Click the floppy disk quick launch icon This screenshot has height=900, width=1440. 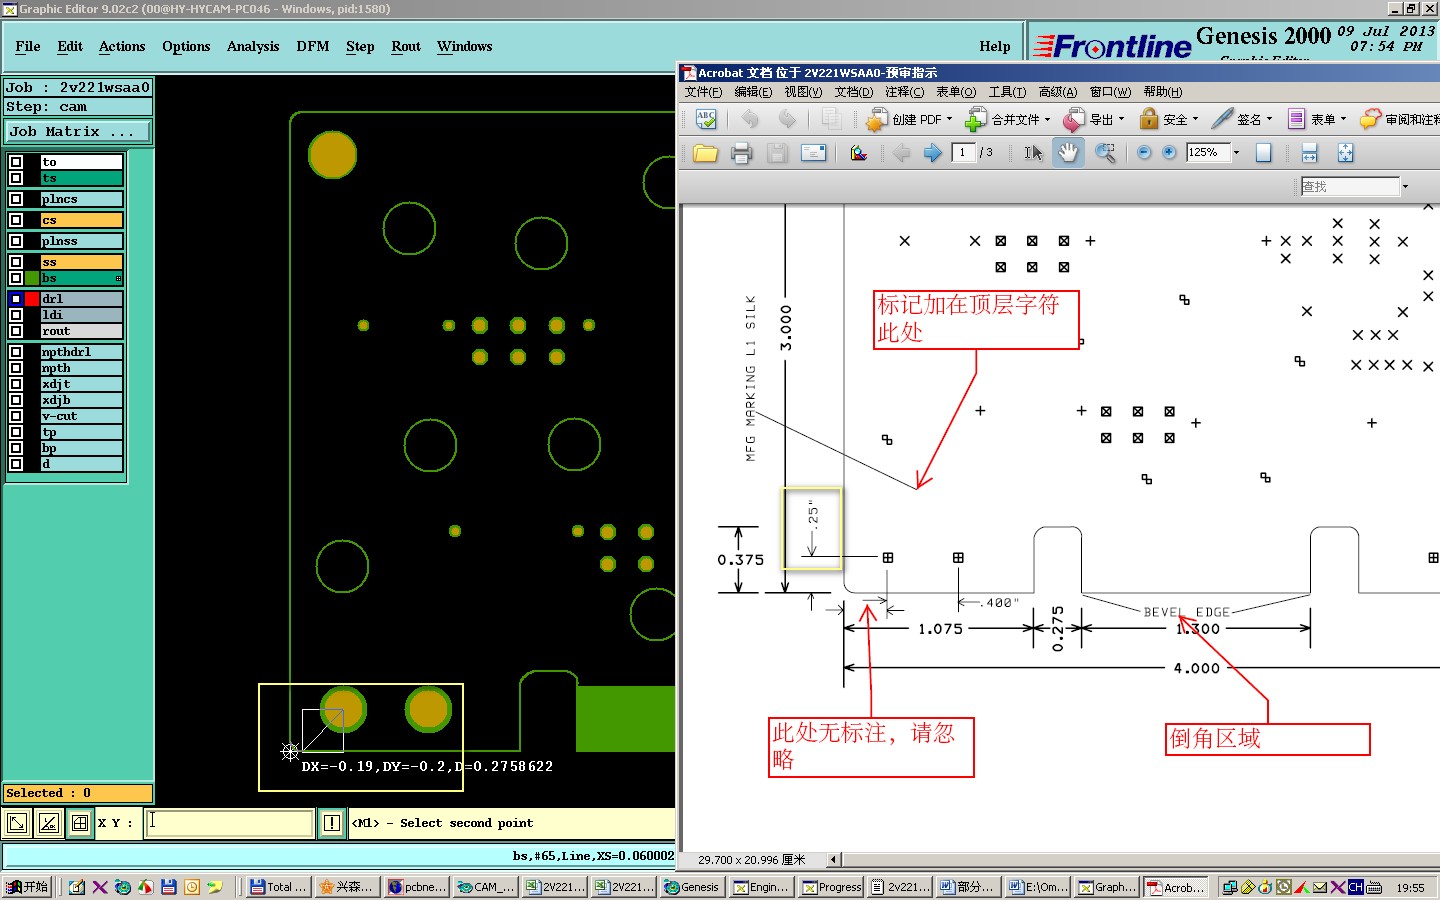point(169,887)
